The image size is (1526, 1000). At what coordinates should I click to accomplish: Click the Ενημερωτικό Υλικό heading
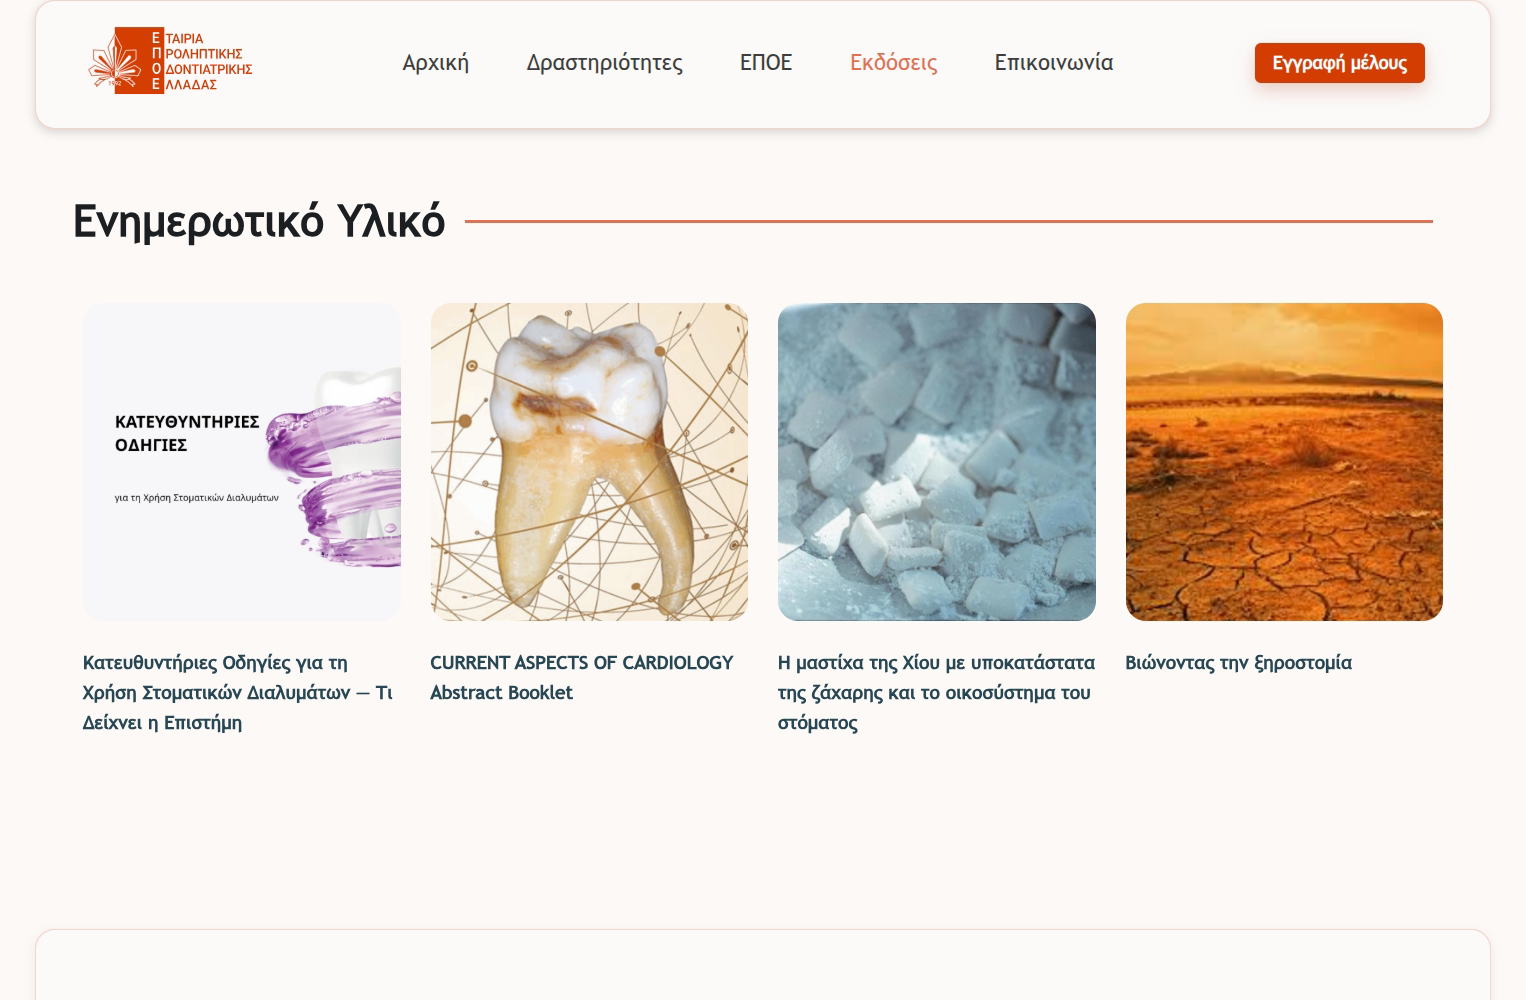pyautogui.click(x=259, y=220)
